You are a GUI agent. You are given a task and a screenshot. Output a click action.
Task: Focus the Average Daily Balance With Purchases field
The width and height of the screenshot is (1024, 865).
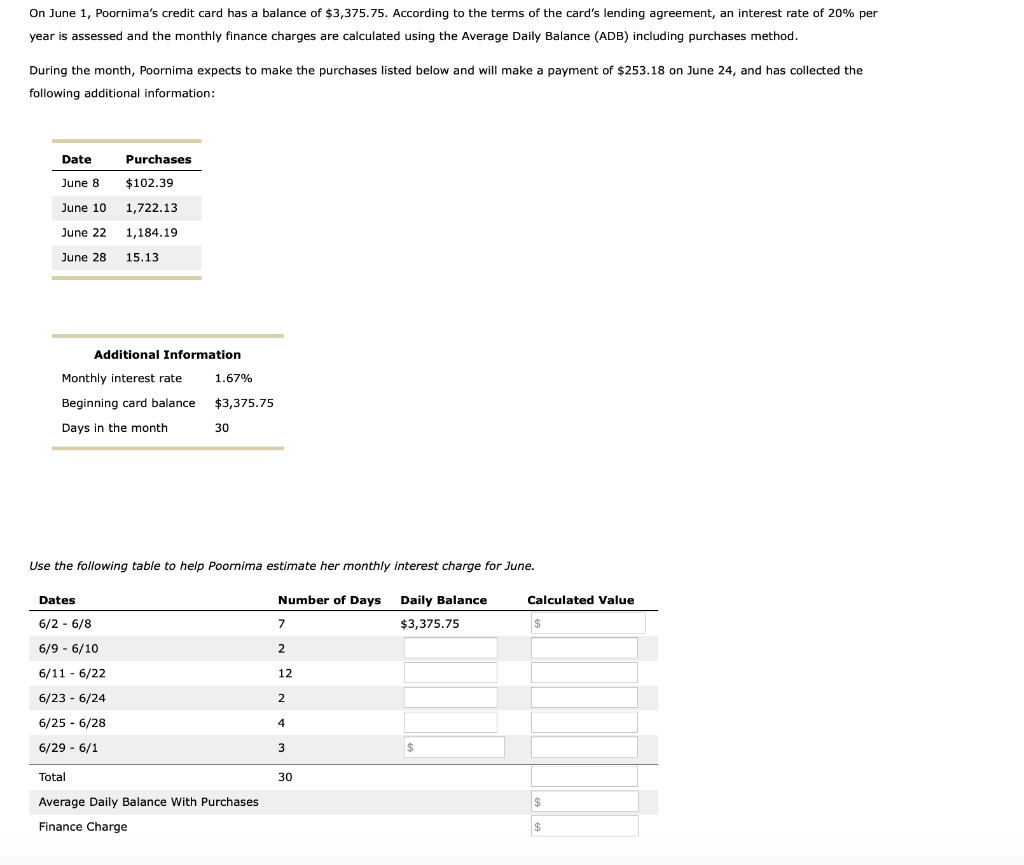pyautogui.click(x=584, y=801)
